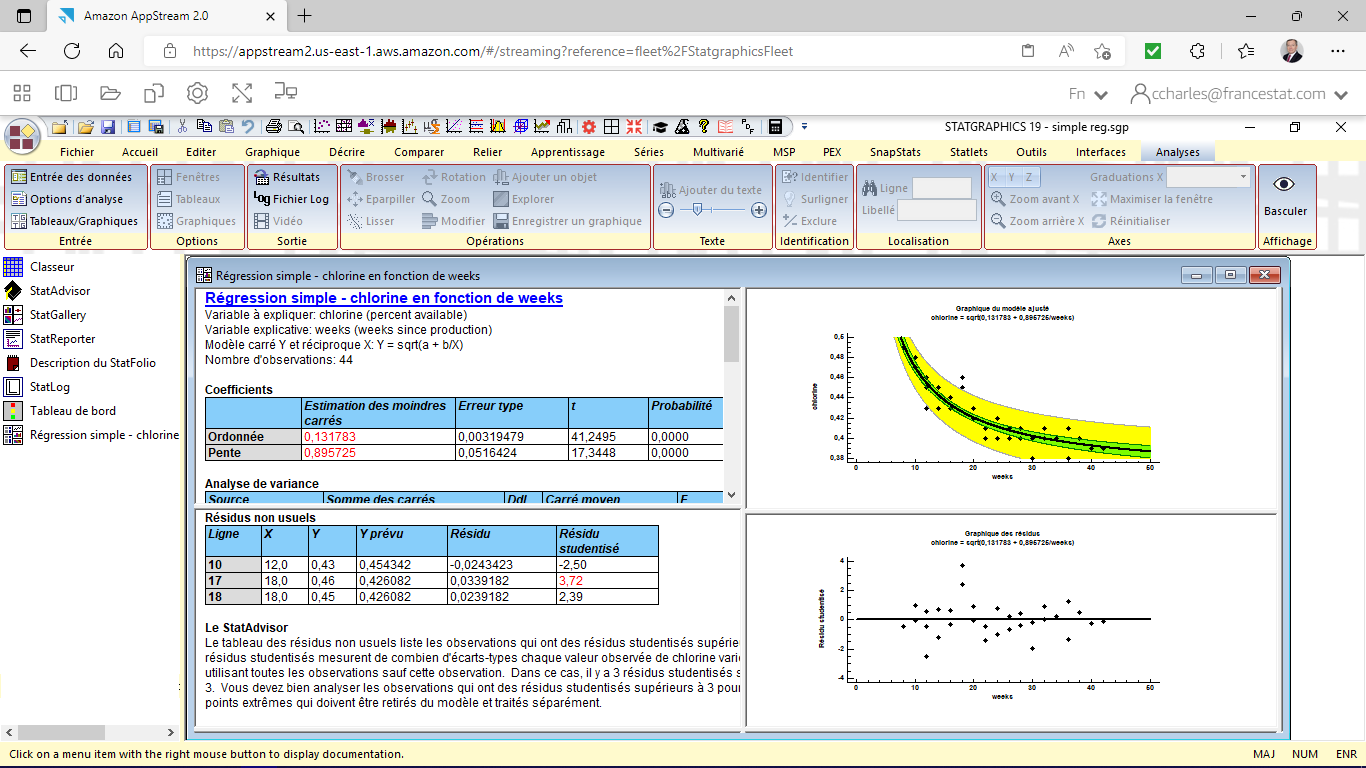Open the Multivarié menu

pos(718,152)
